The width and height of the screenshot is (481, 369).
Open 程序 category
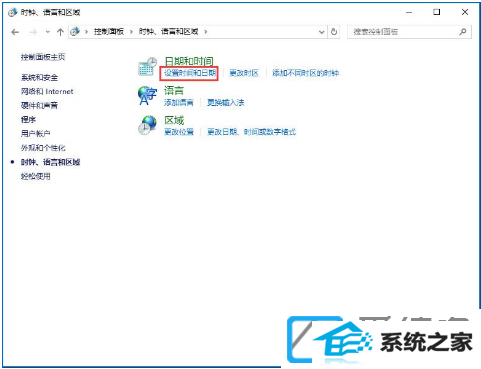(x=28, y=120)
